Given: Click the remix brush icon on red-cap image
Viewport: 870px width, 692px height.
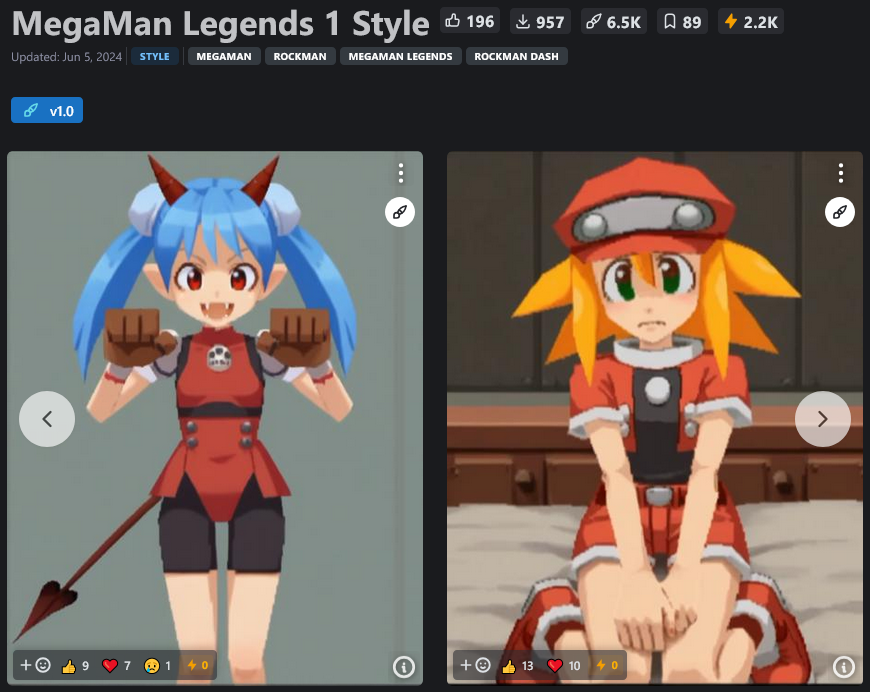Looking at the screenshot, I should point(840,212).
